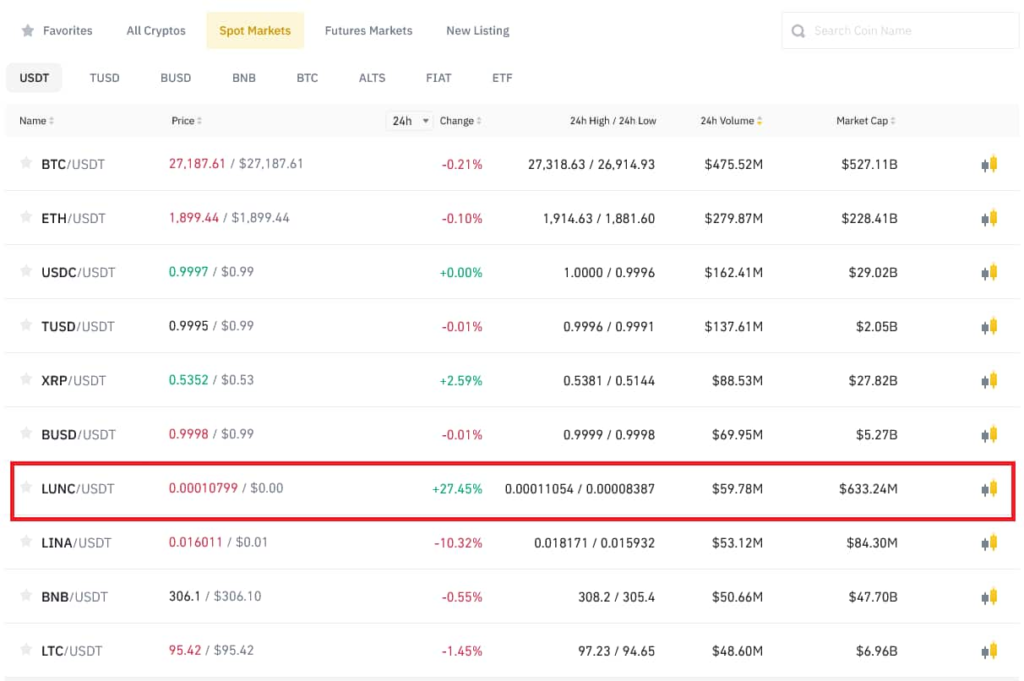Click the search magnifier icon
Viewport: 1024px width, 681px height.
pyautogui.click(x=798, y=31)
